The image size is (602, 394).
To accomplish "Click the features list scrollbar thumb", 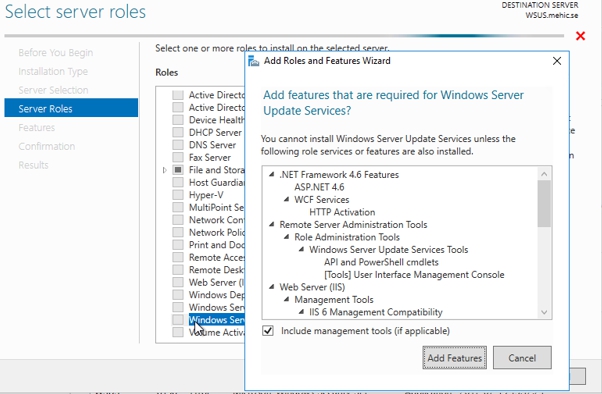I will coord(544,204).
